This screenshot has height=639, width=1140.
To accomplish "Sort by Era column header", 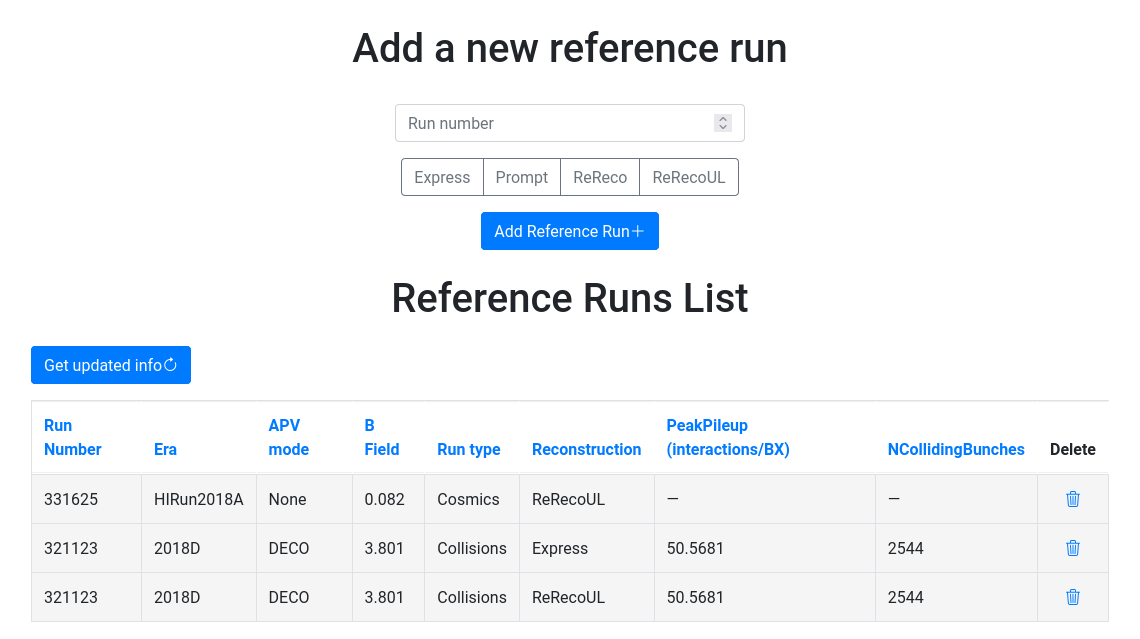I will point(165,449).
